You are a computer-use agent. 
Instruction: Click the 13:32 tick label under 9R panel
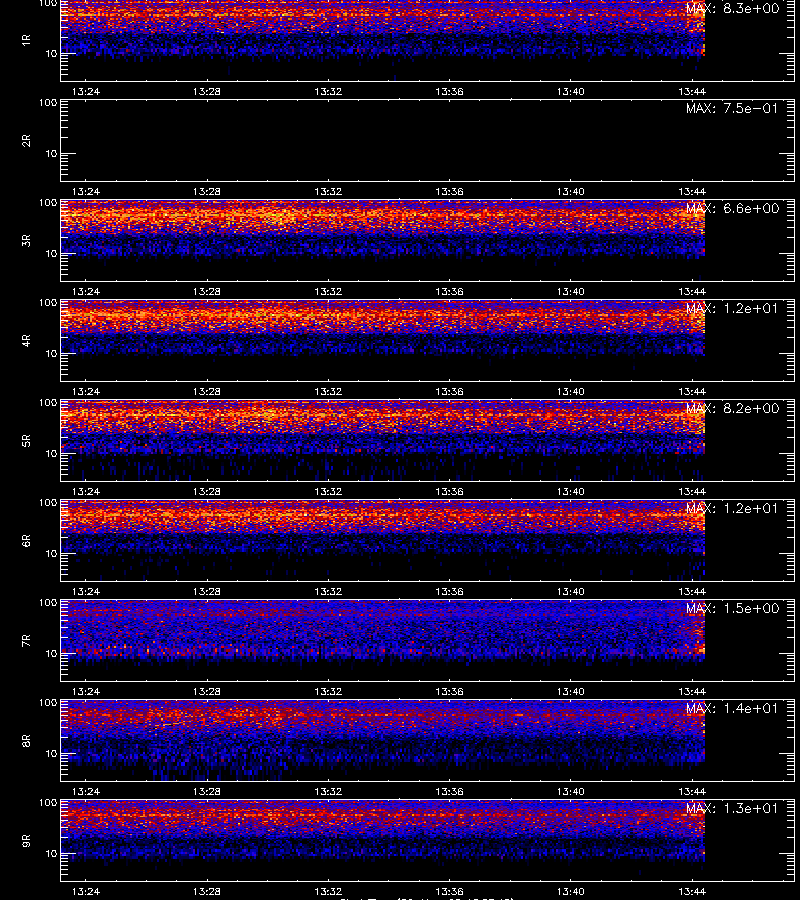point(328,891)
